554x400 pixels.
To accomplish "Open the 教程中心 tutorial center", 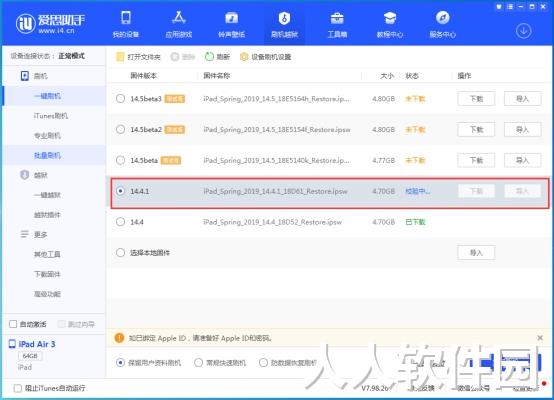I will 390,24.
